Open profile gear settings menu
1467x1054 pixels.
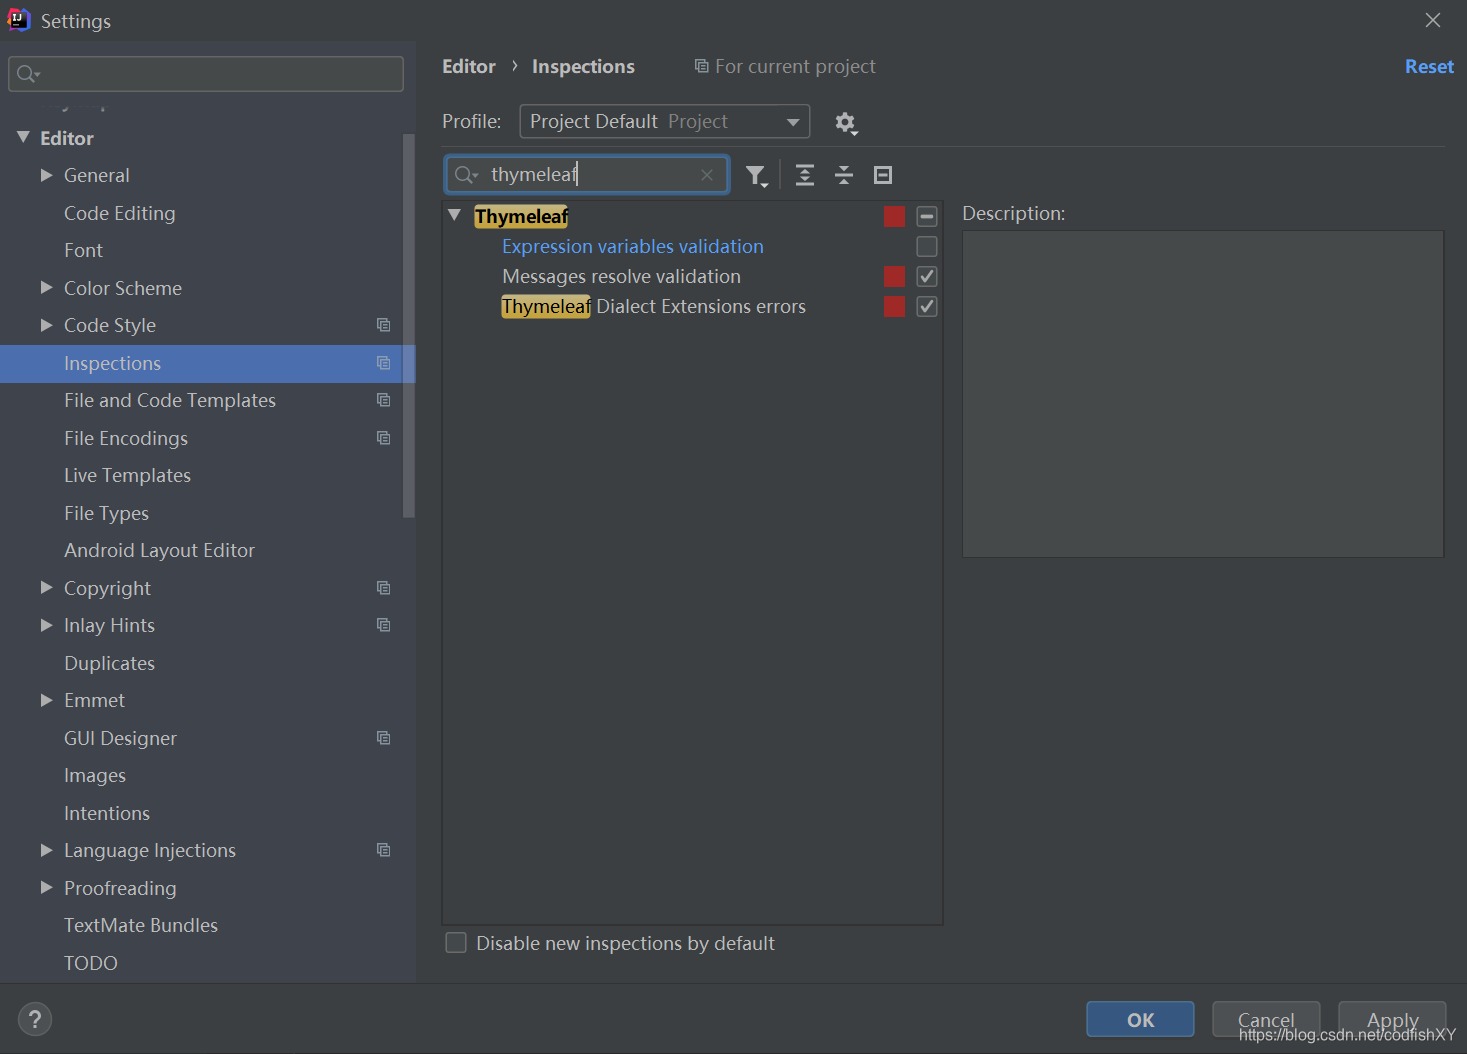[x=846, y=123]
